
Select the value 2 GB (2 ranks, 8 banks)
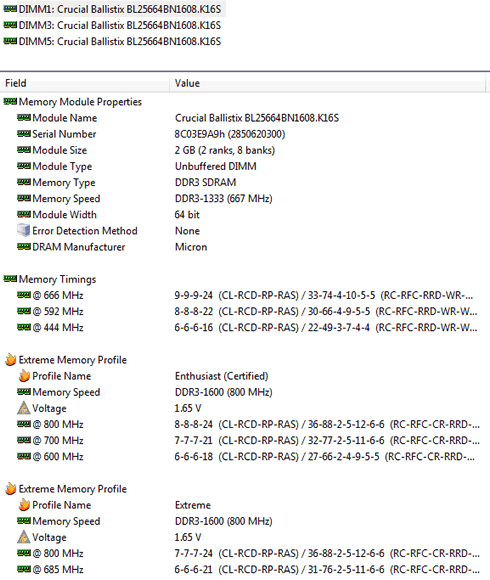point(225,150)
